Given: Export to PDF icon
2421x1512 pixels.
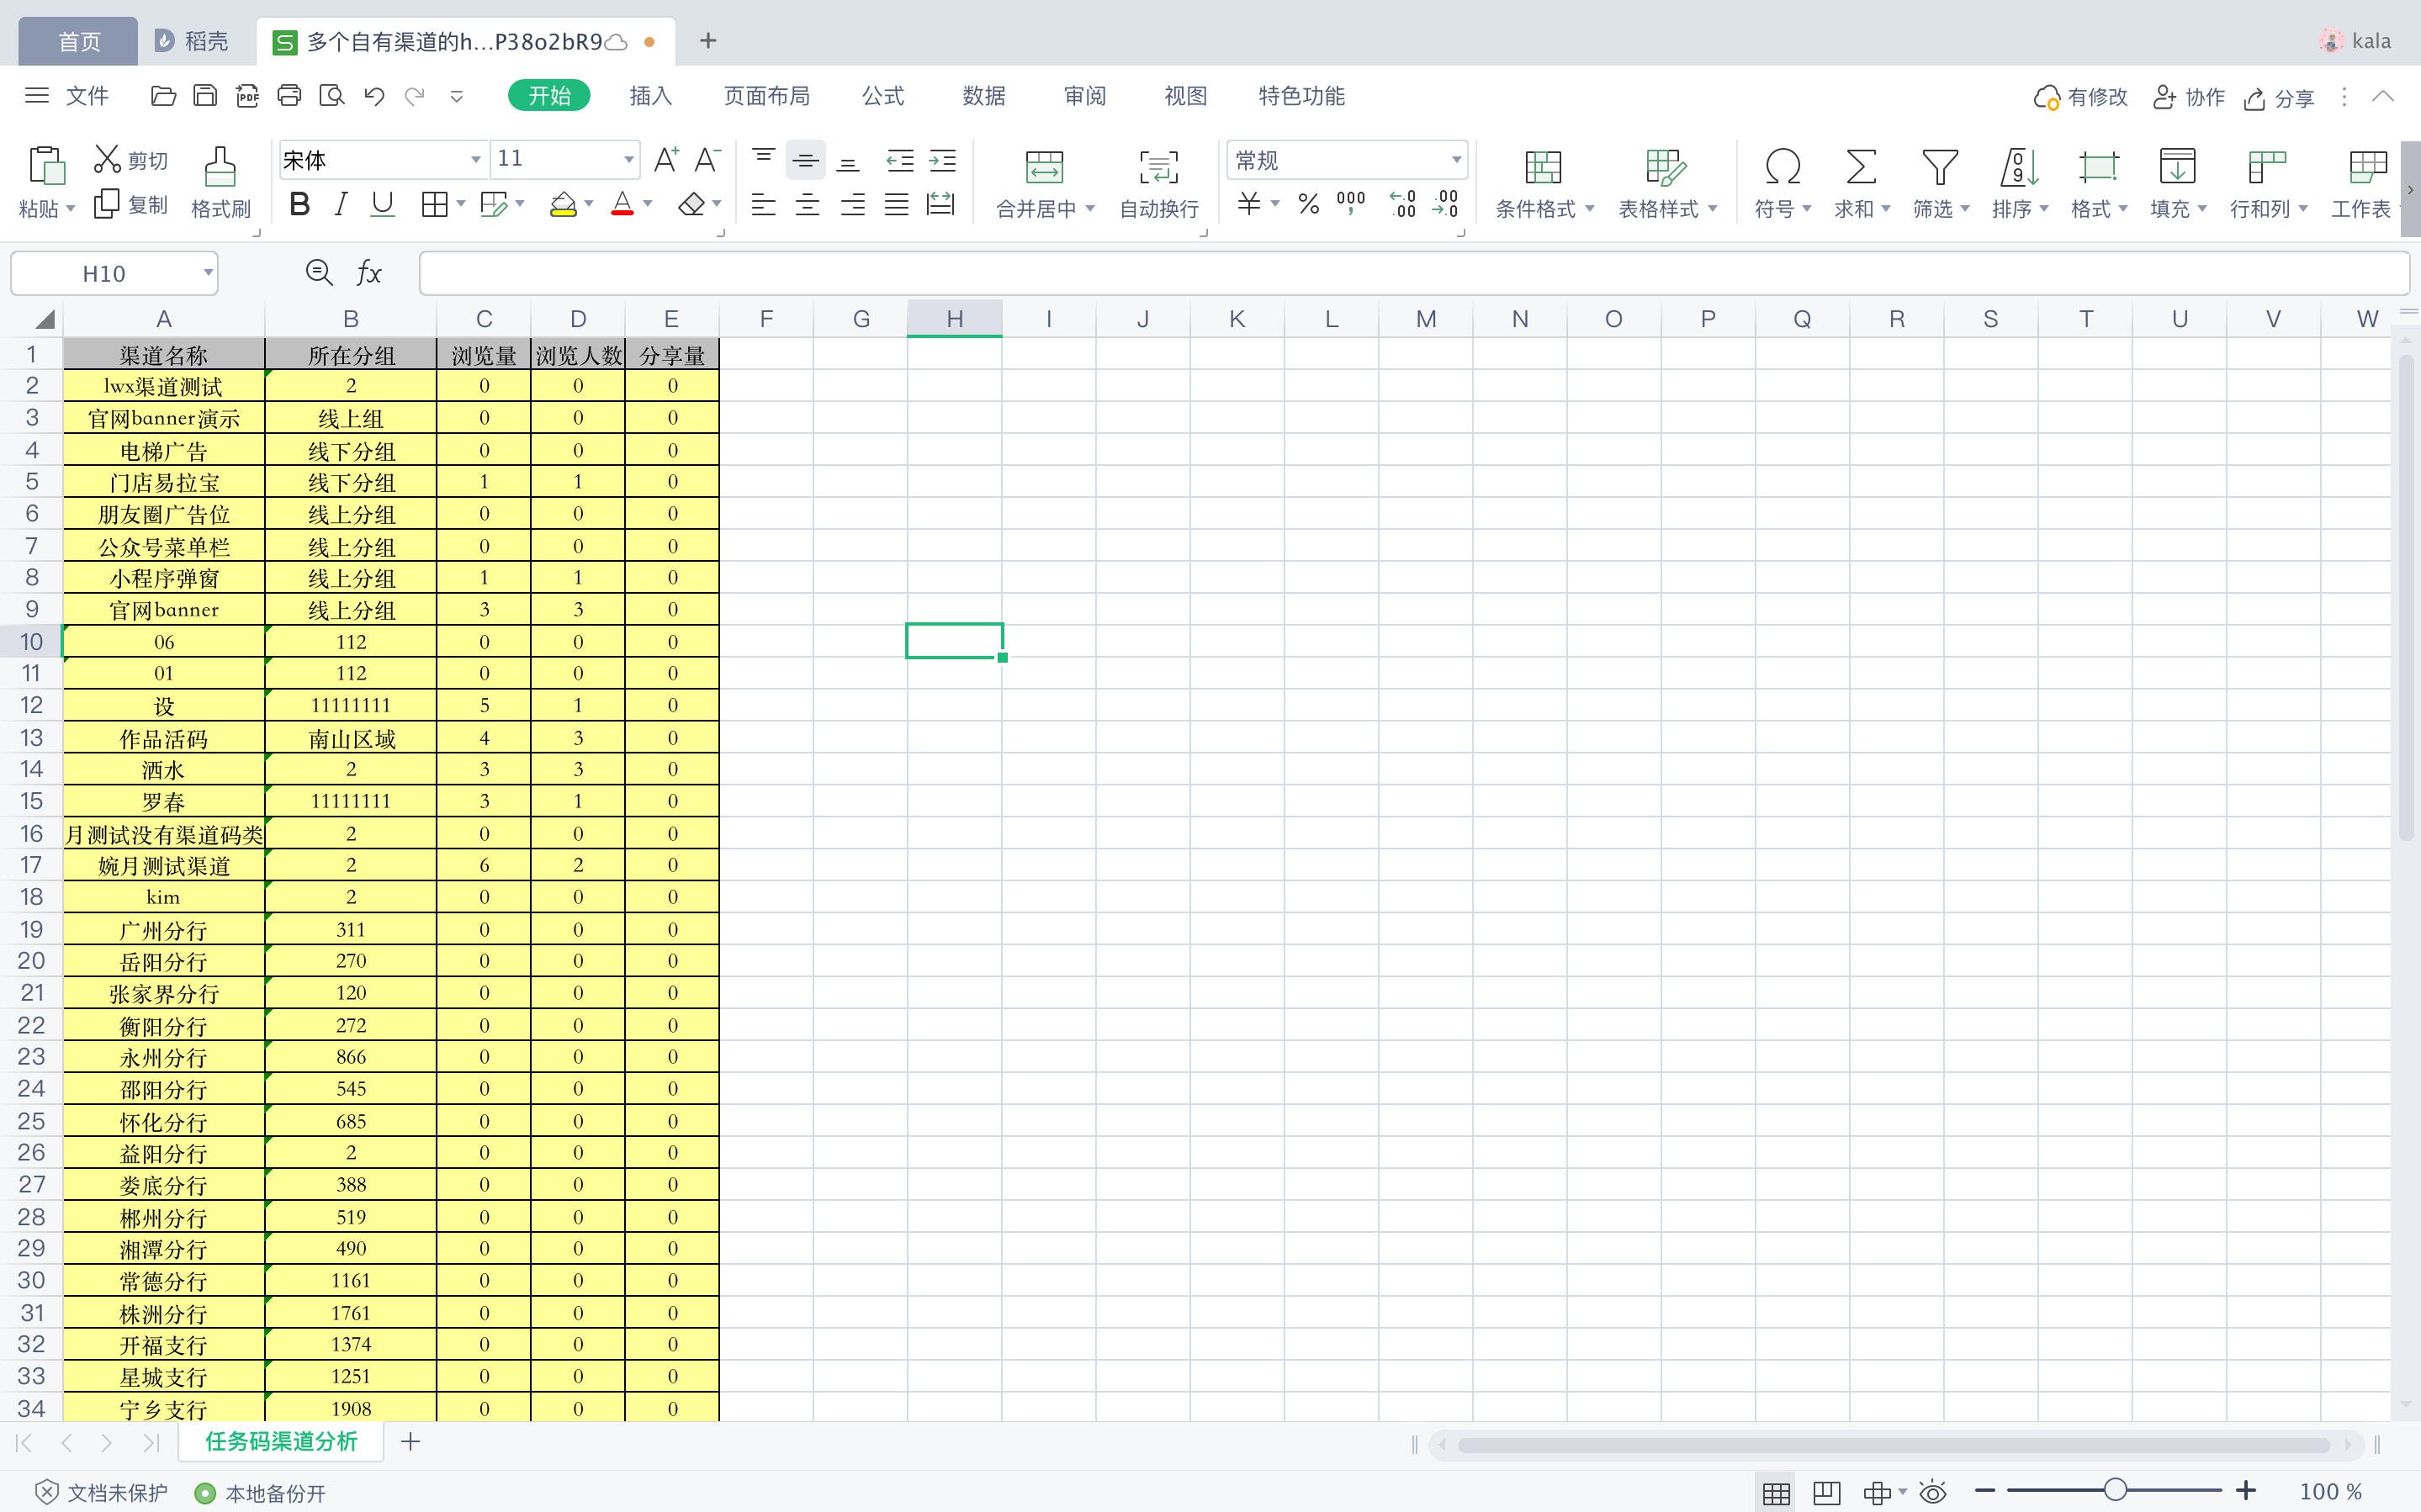Looking at the screenshot, I should coord(247,96).
